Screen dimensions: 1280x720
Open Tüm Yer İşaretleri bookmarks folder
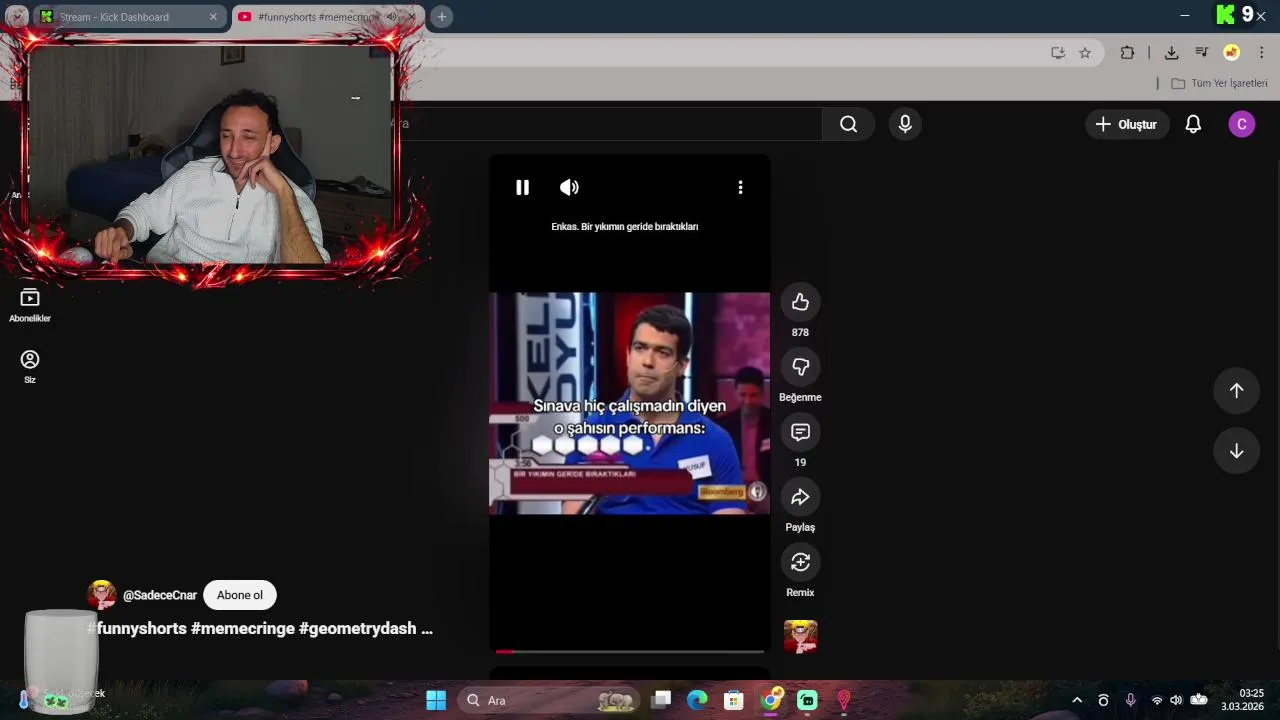tap(1219, 83)
